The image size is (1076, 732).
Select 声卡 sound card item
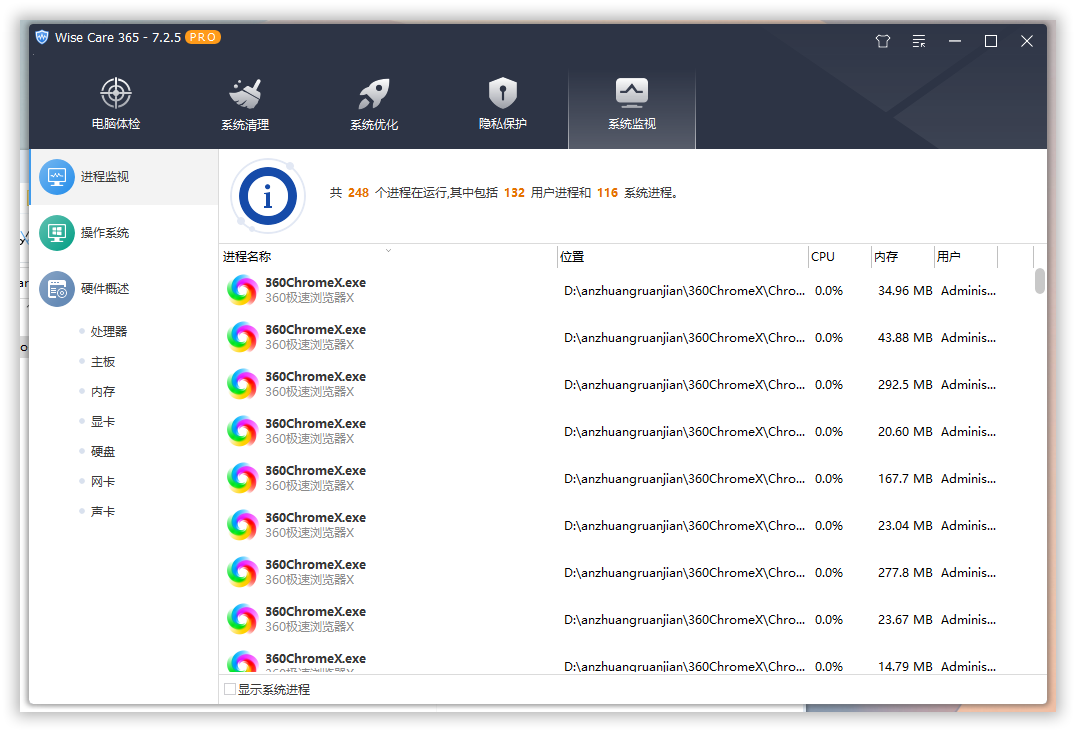pyautogui.click(x=102, y=511)
